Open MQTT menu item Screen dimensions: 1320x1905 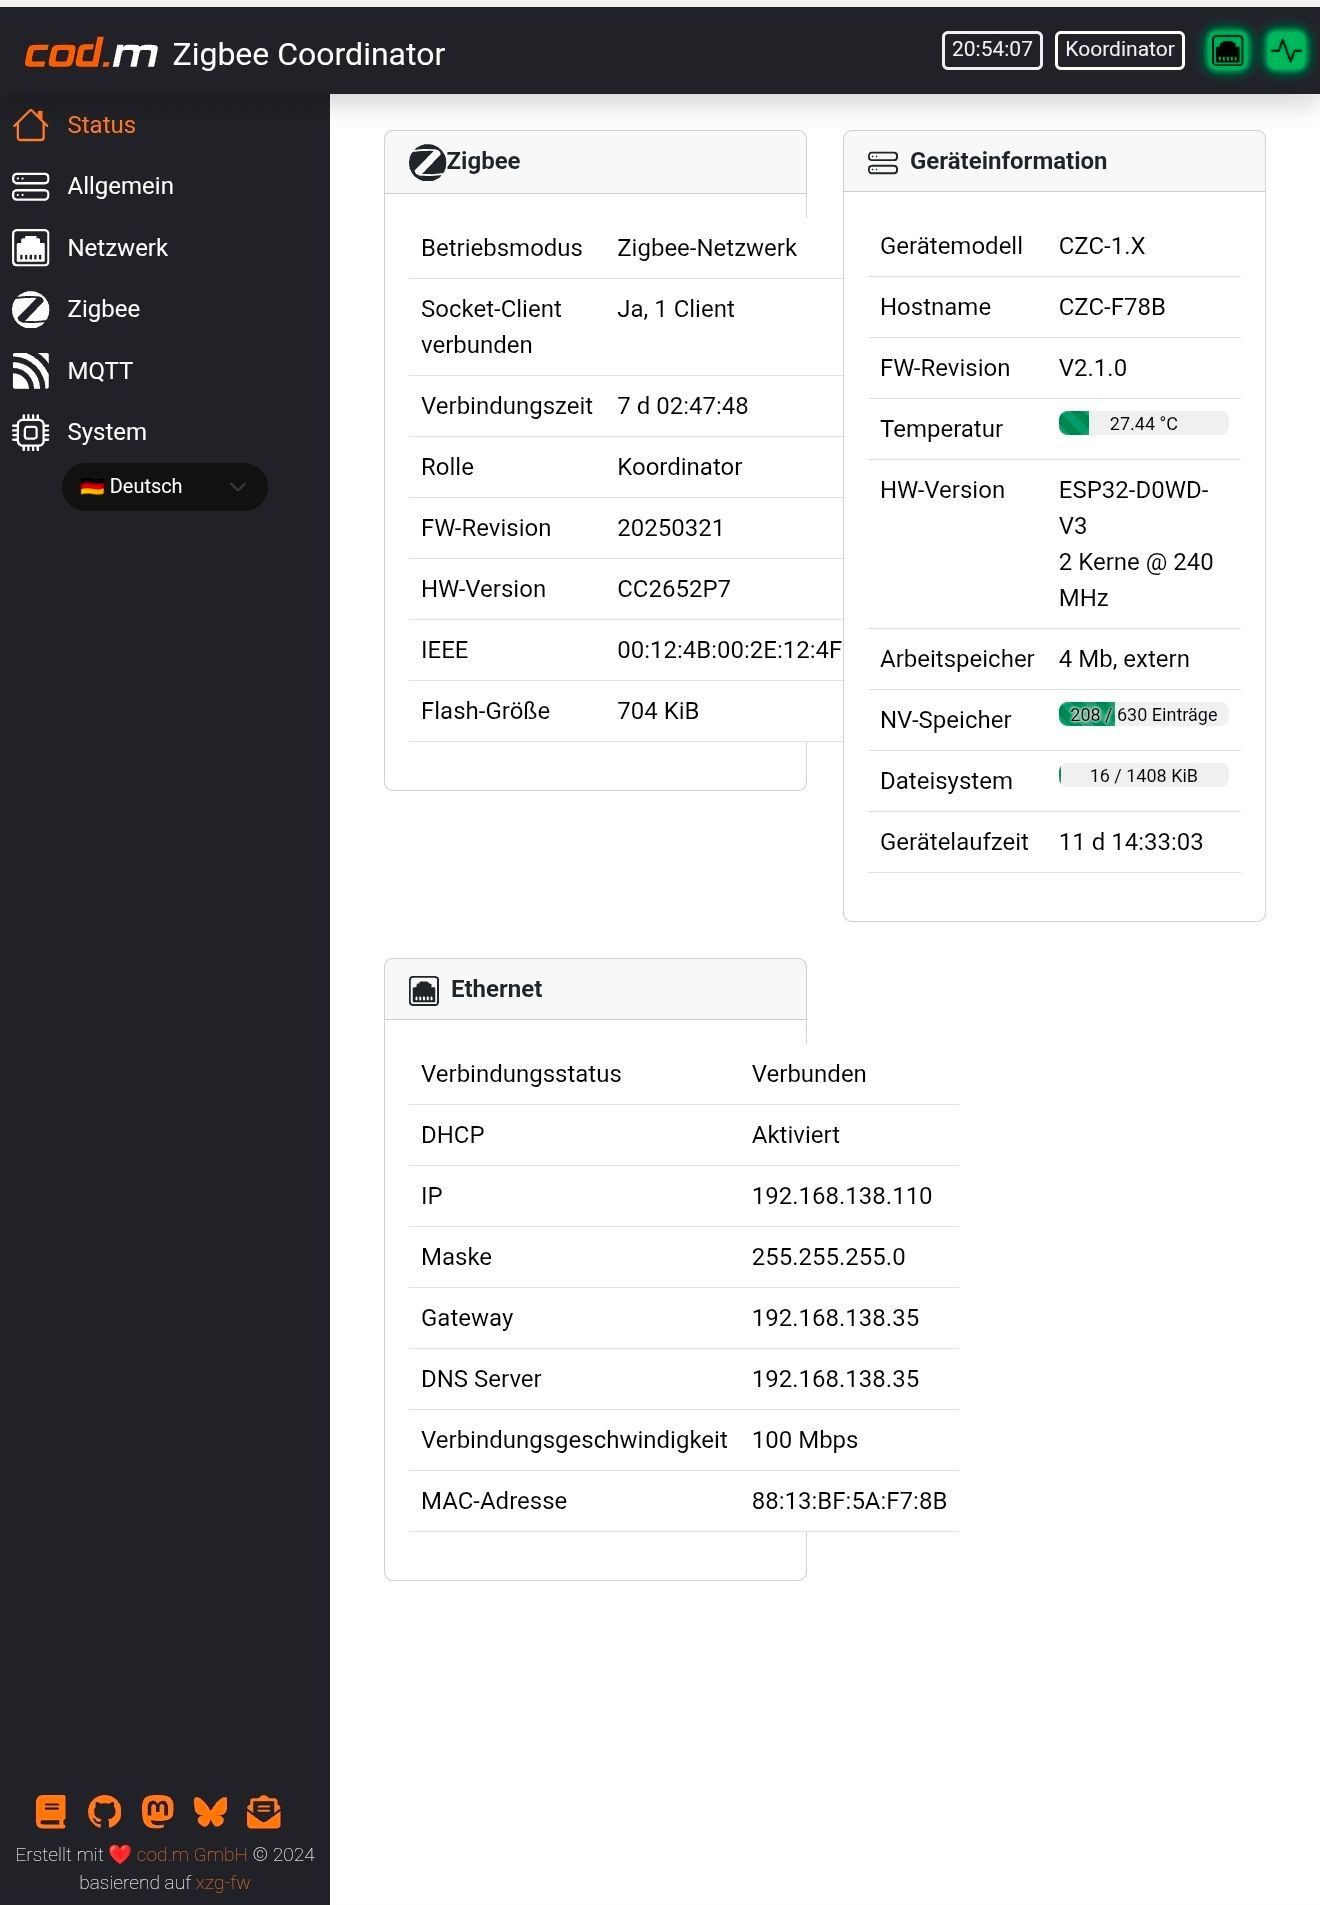coord(100,371)
